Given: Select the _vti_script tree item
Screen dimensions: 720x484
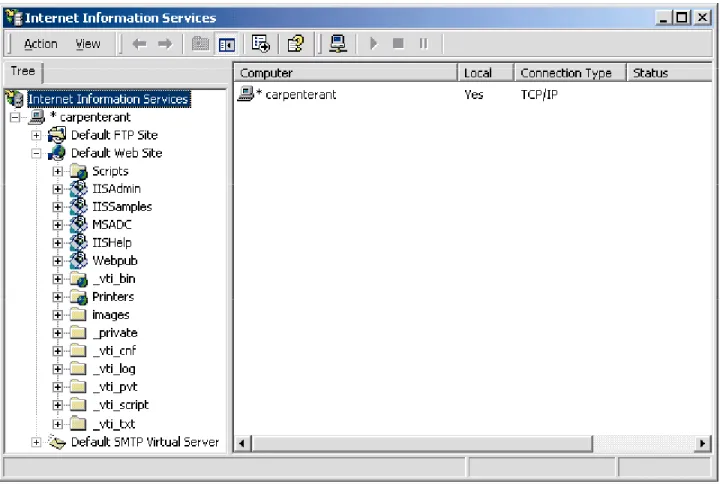Looking at the screenshot, I should 121,405.
